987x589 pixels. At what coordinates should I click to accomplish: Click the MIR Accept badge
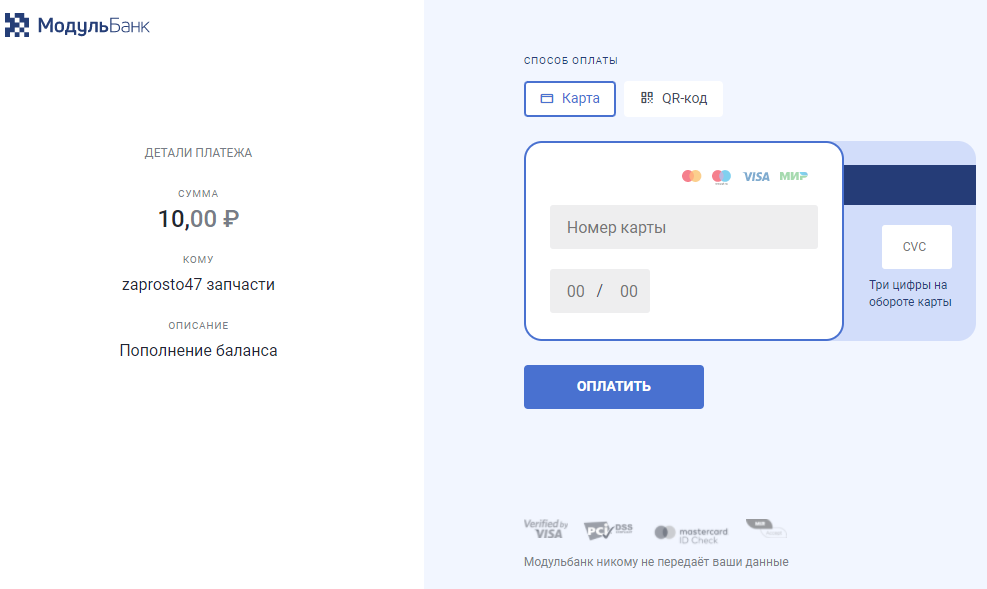tap(765, 529)
